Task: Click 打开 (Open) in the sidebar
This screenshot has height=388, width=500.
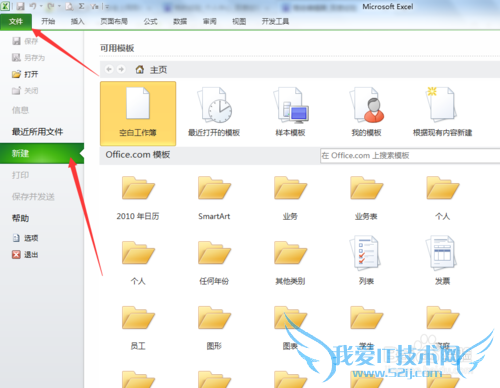Action: [25, 74]
